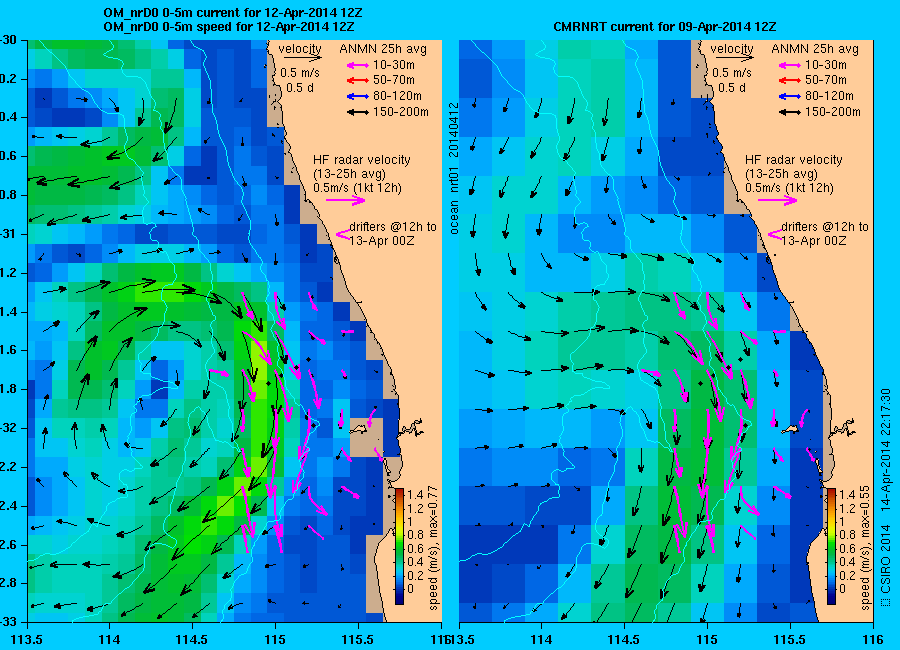Click the magenta 10-30m arrow in left legend
900x650 pixels.
[358, 65]
